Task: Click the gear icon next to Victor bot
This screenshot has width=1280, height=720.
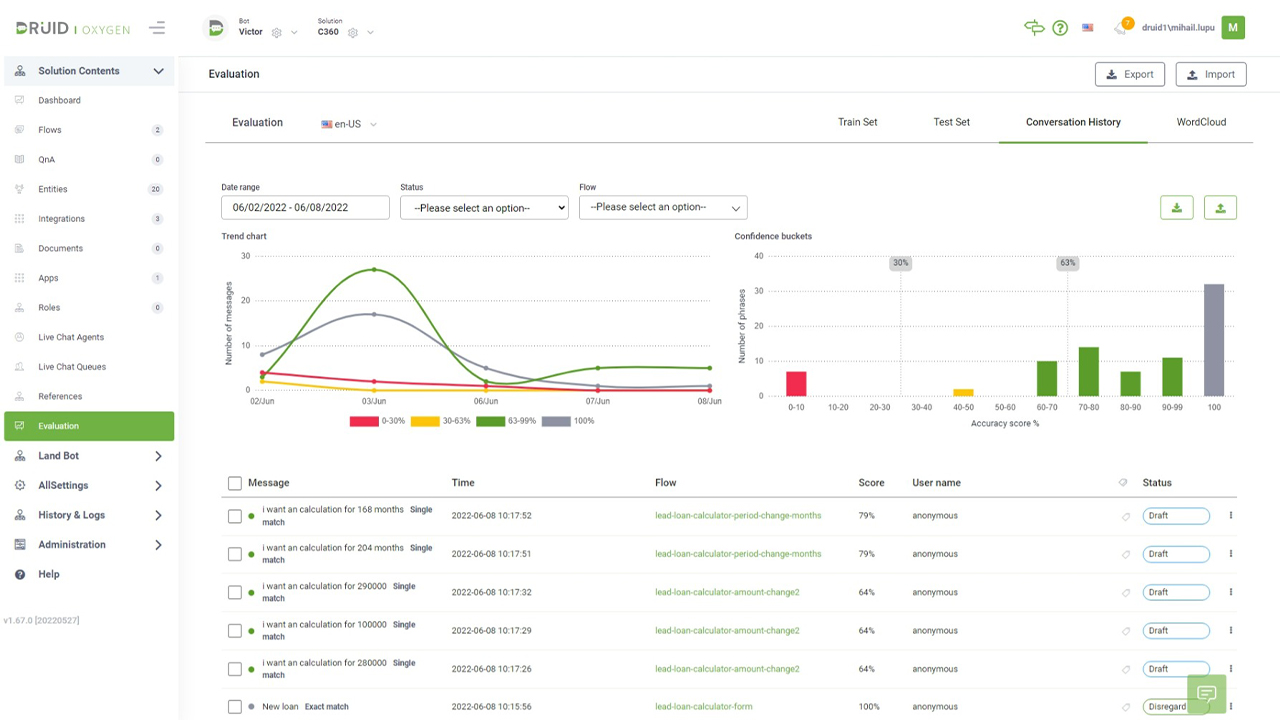Action: 277,32
